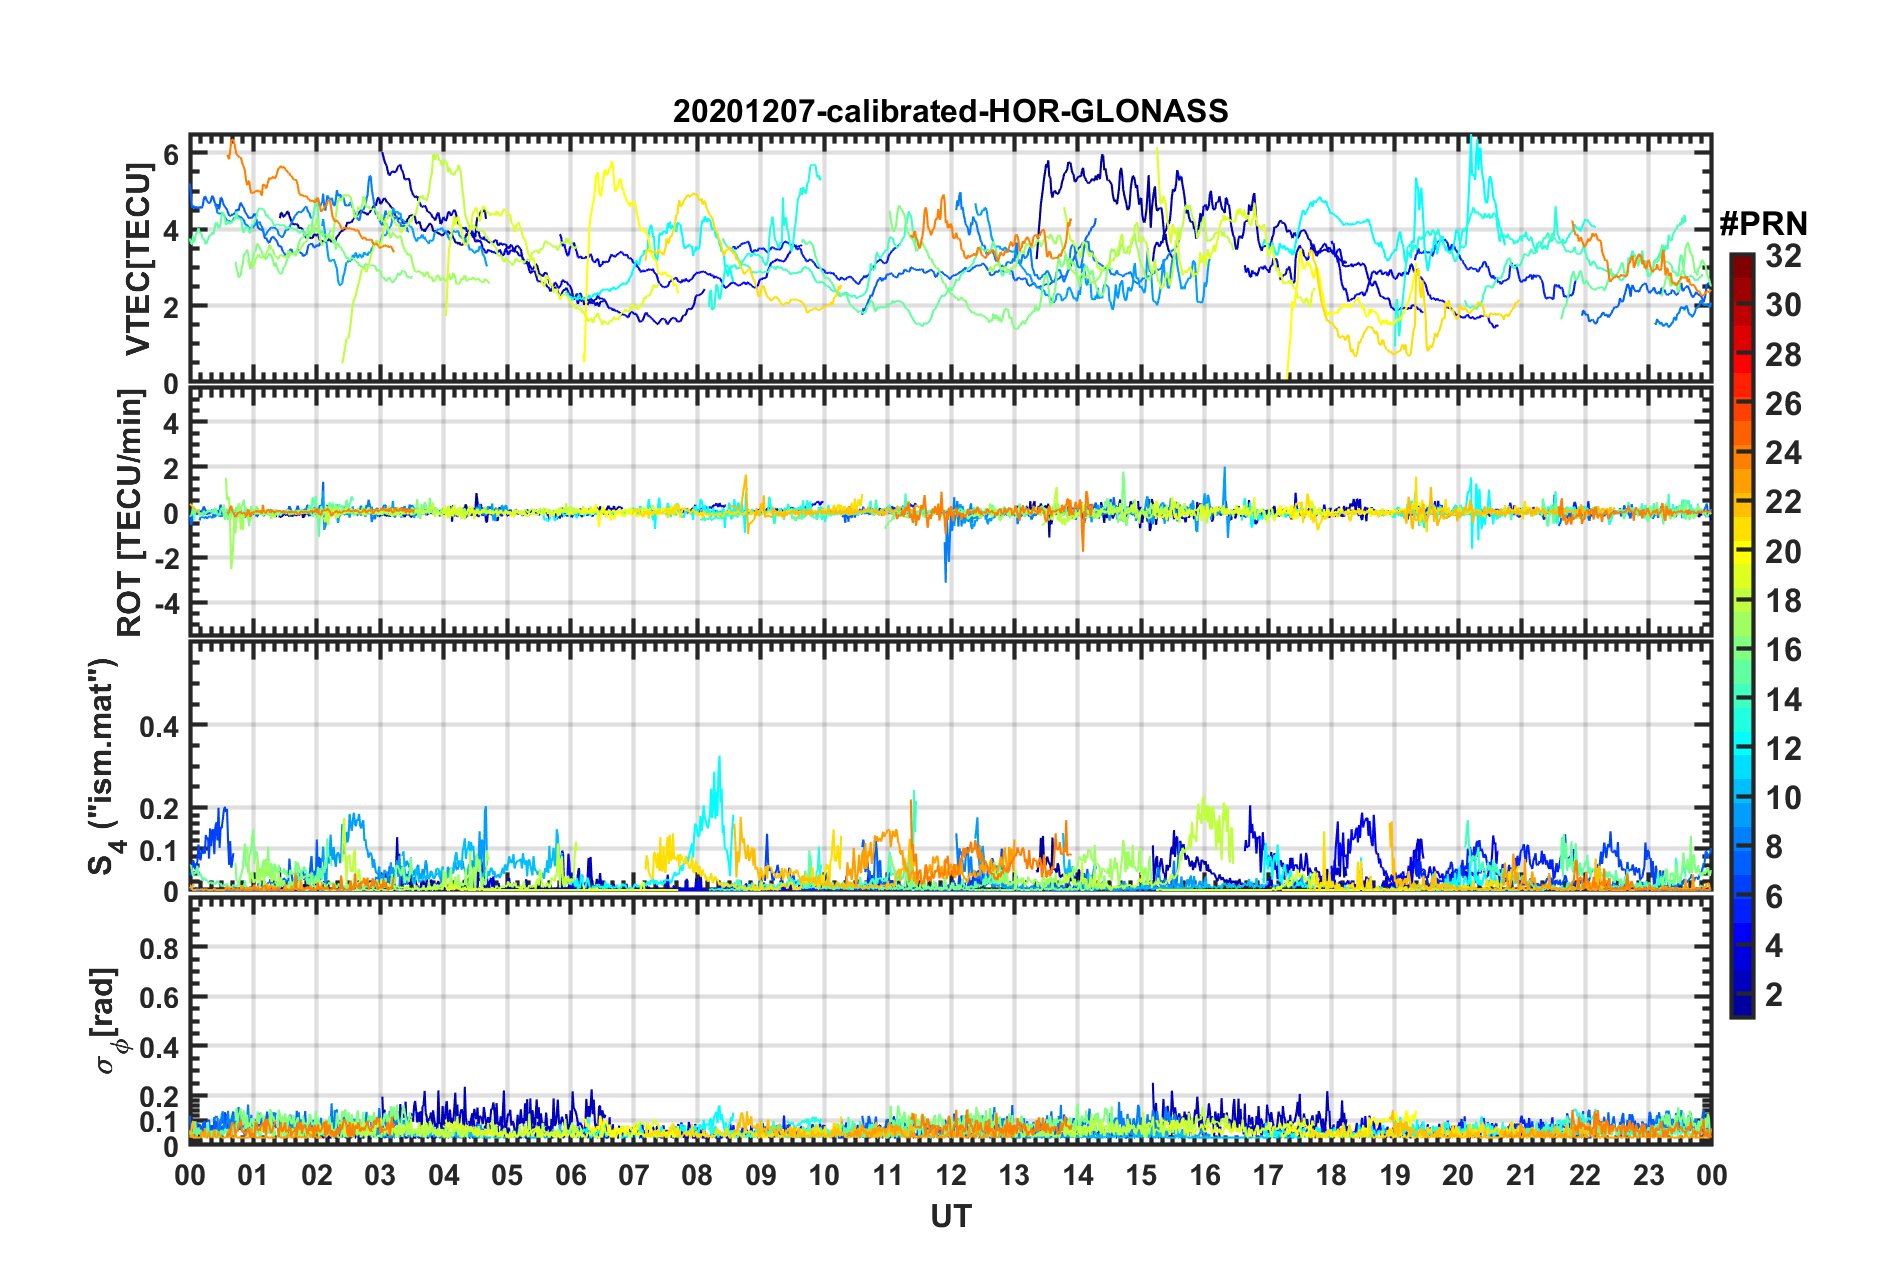Click the PRN color scale bar
Image resolution: width=1902 pixels, height=1272 pixels.
1741,635
